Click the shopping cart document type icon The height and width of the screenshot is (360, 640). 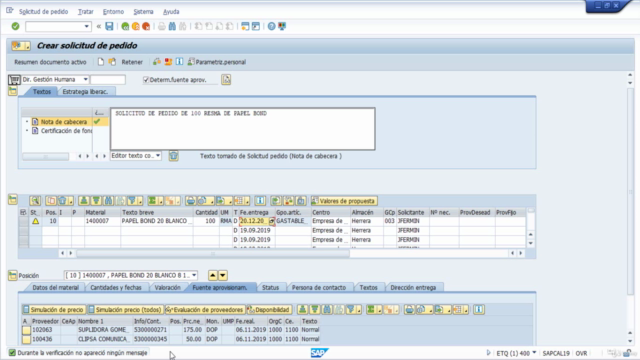click(x=14, y=79)
